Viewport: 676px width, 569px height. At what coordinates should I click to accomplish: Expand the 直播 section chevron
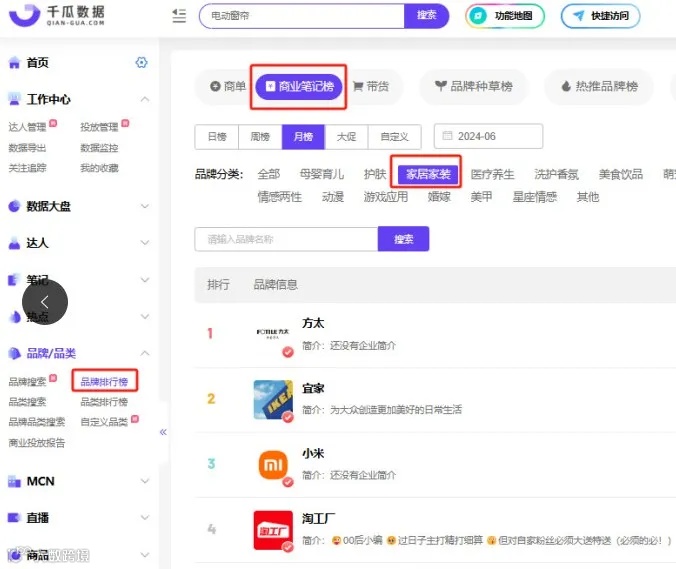[x=145, y=517]
